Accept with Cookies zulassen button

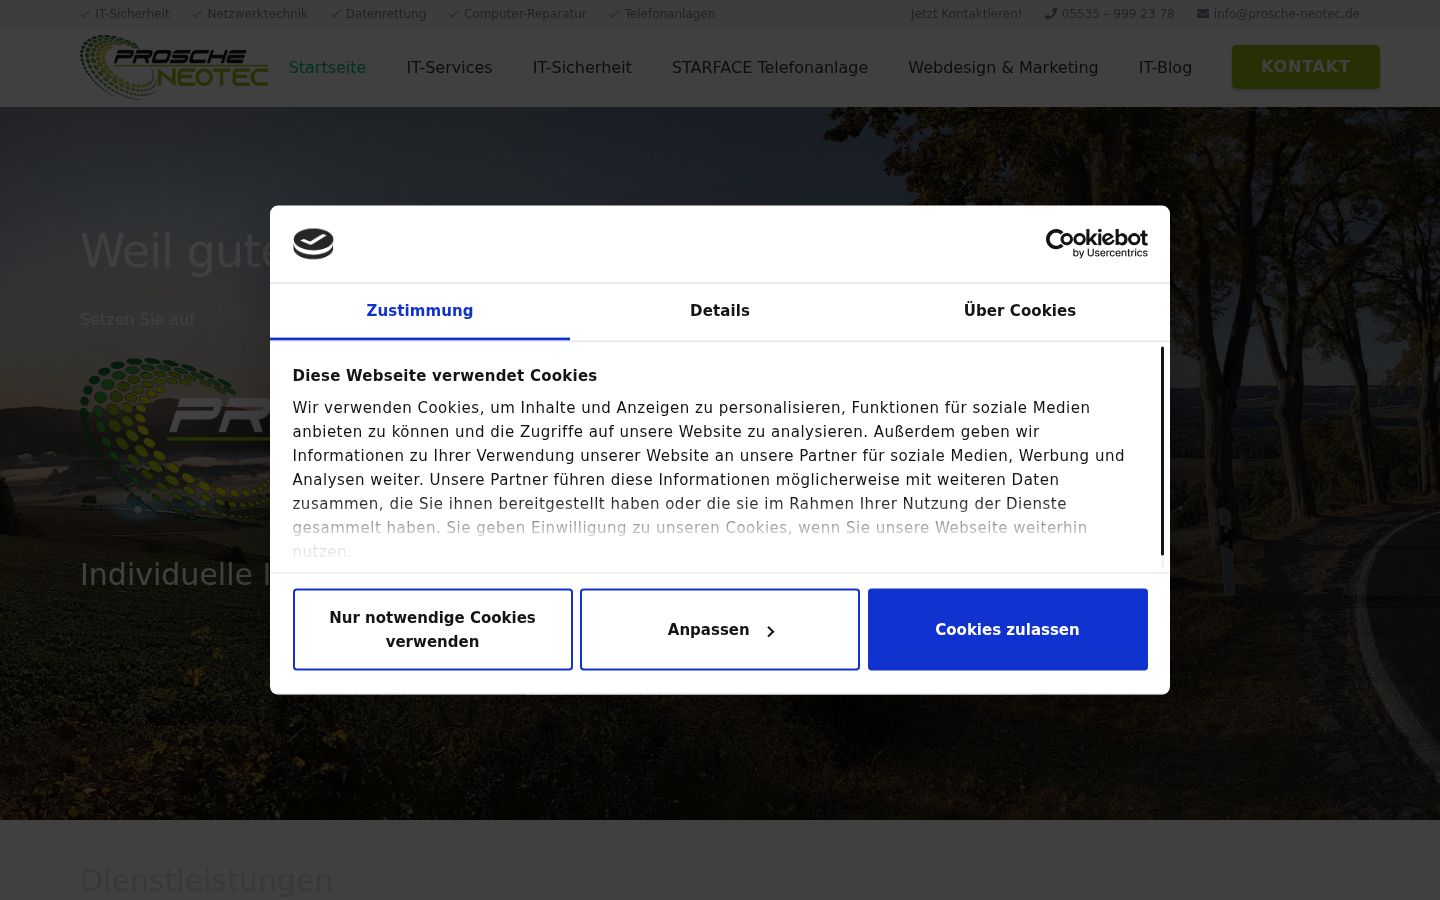(1008, 630)
